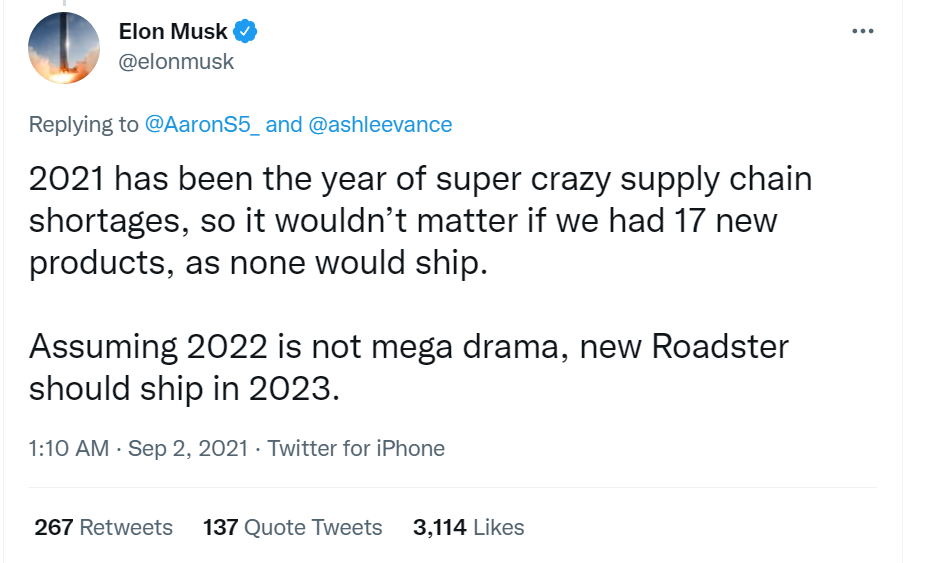
Task: Open the Twitter for iPhone source link
Action: pyautogui.click(x=356, y=448)
